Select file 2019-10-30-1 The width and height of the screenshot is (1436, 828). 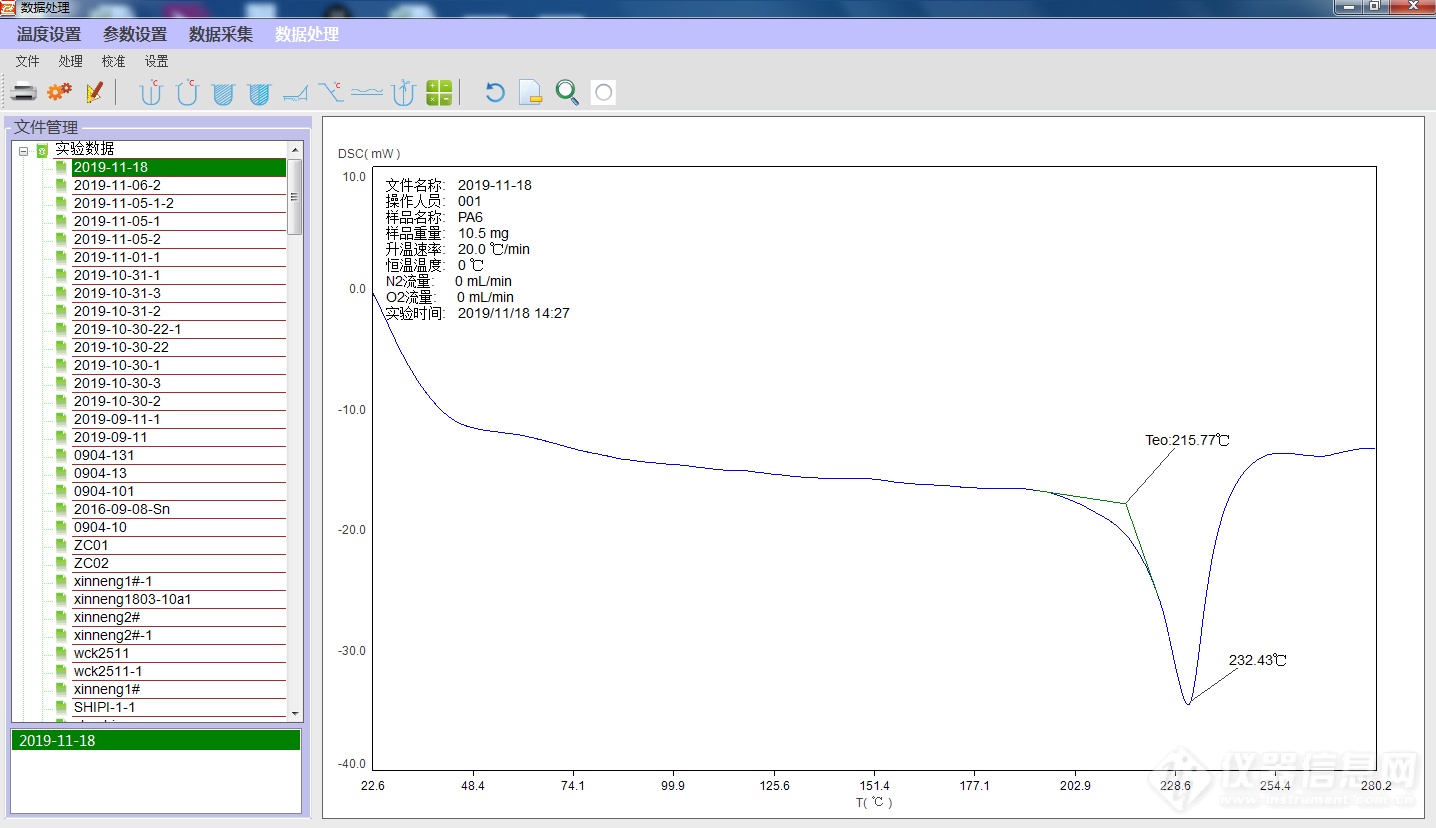(x=179, y=365)
